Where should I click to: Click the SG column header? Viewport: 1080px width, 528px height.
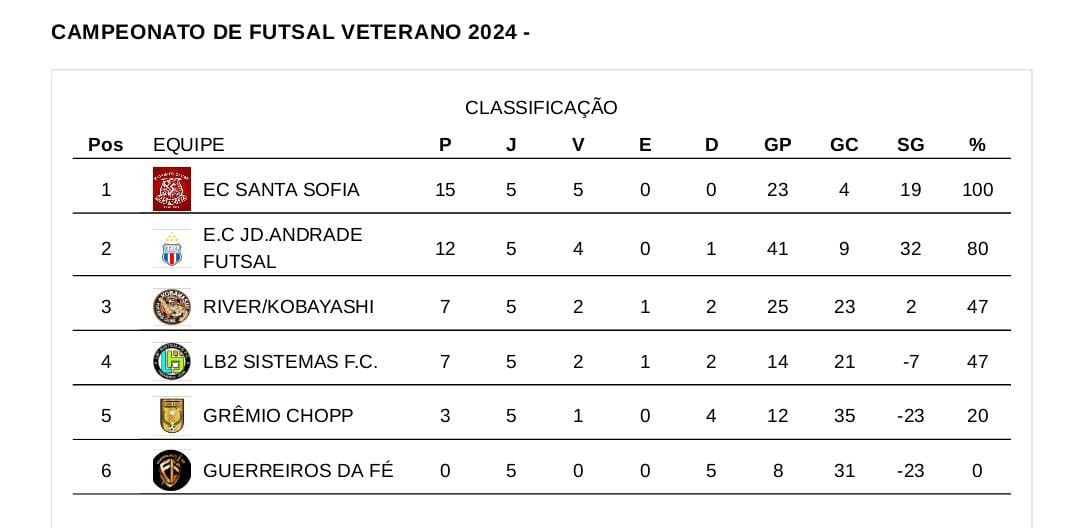(x=911, y=145)
